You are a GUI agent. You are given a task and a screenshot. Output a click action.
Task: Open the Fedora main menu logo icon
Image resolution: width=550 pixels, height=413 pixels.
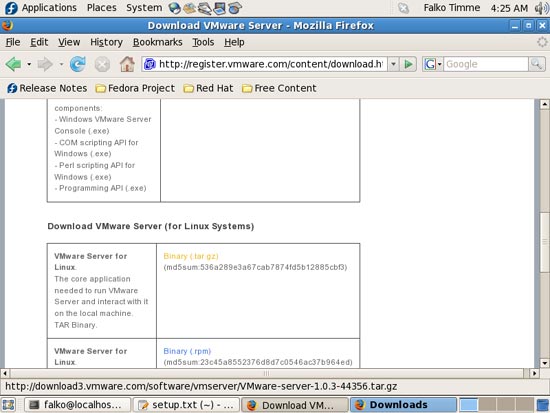pyautogui.click(x=11, y=8)
